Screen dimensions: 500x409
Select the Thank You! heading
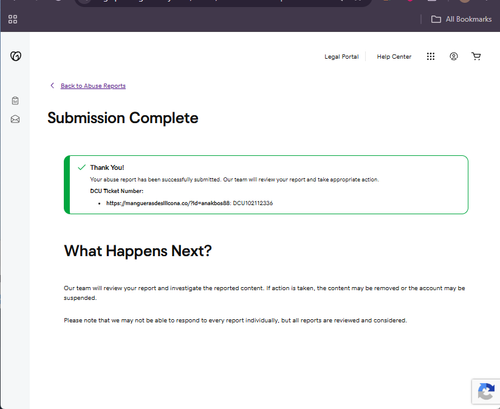tap(107, 167)
